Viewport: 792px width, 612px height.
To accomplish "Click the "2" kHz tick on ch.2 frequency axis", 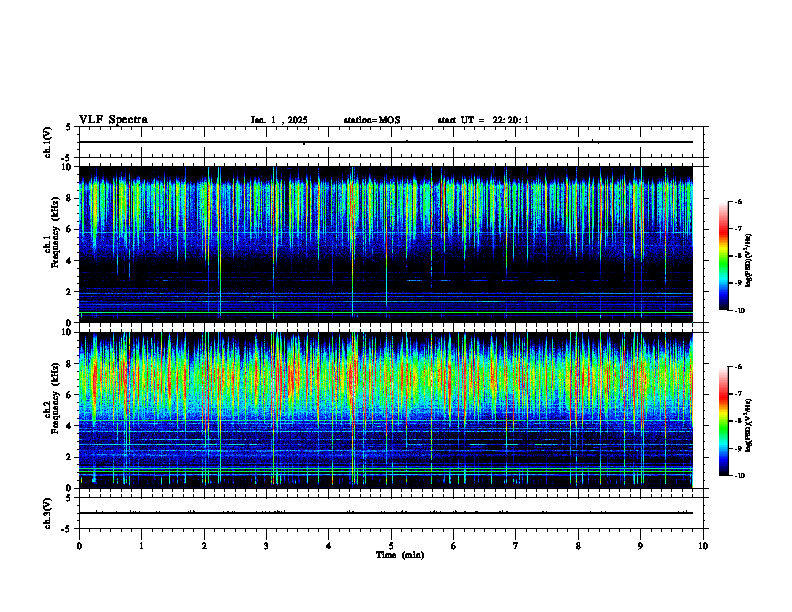I will coord(70,457).
